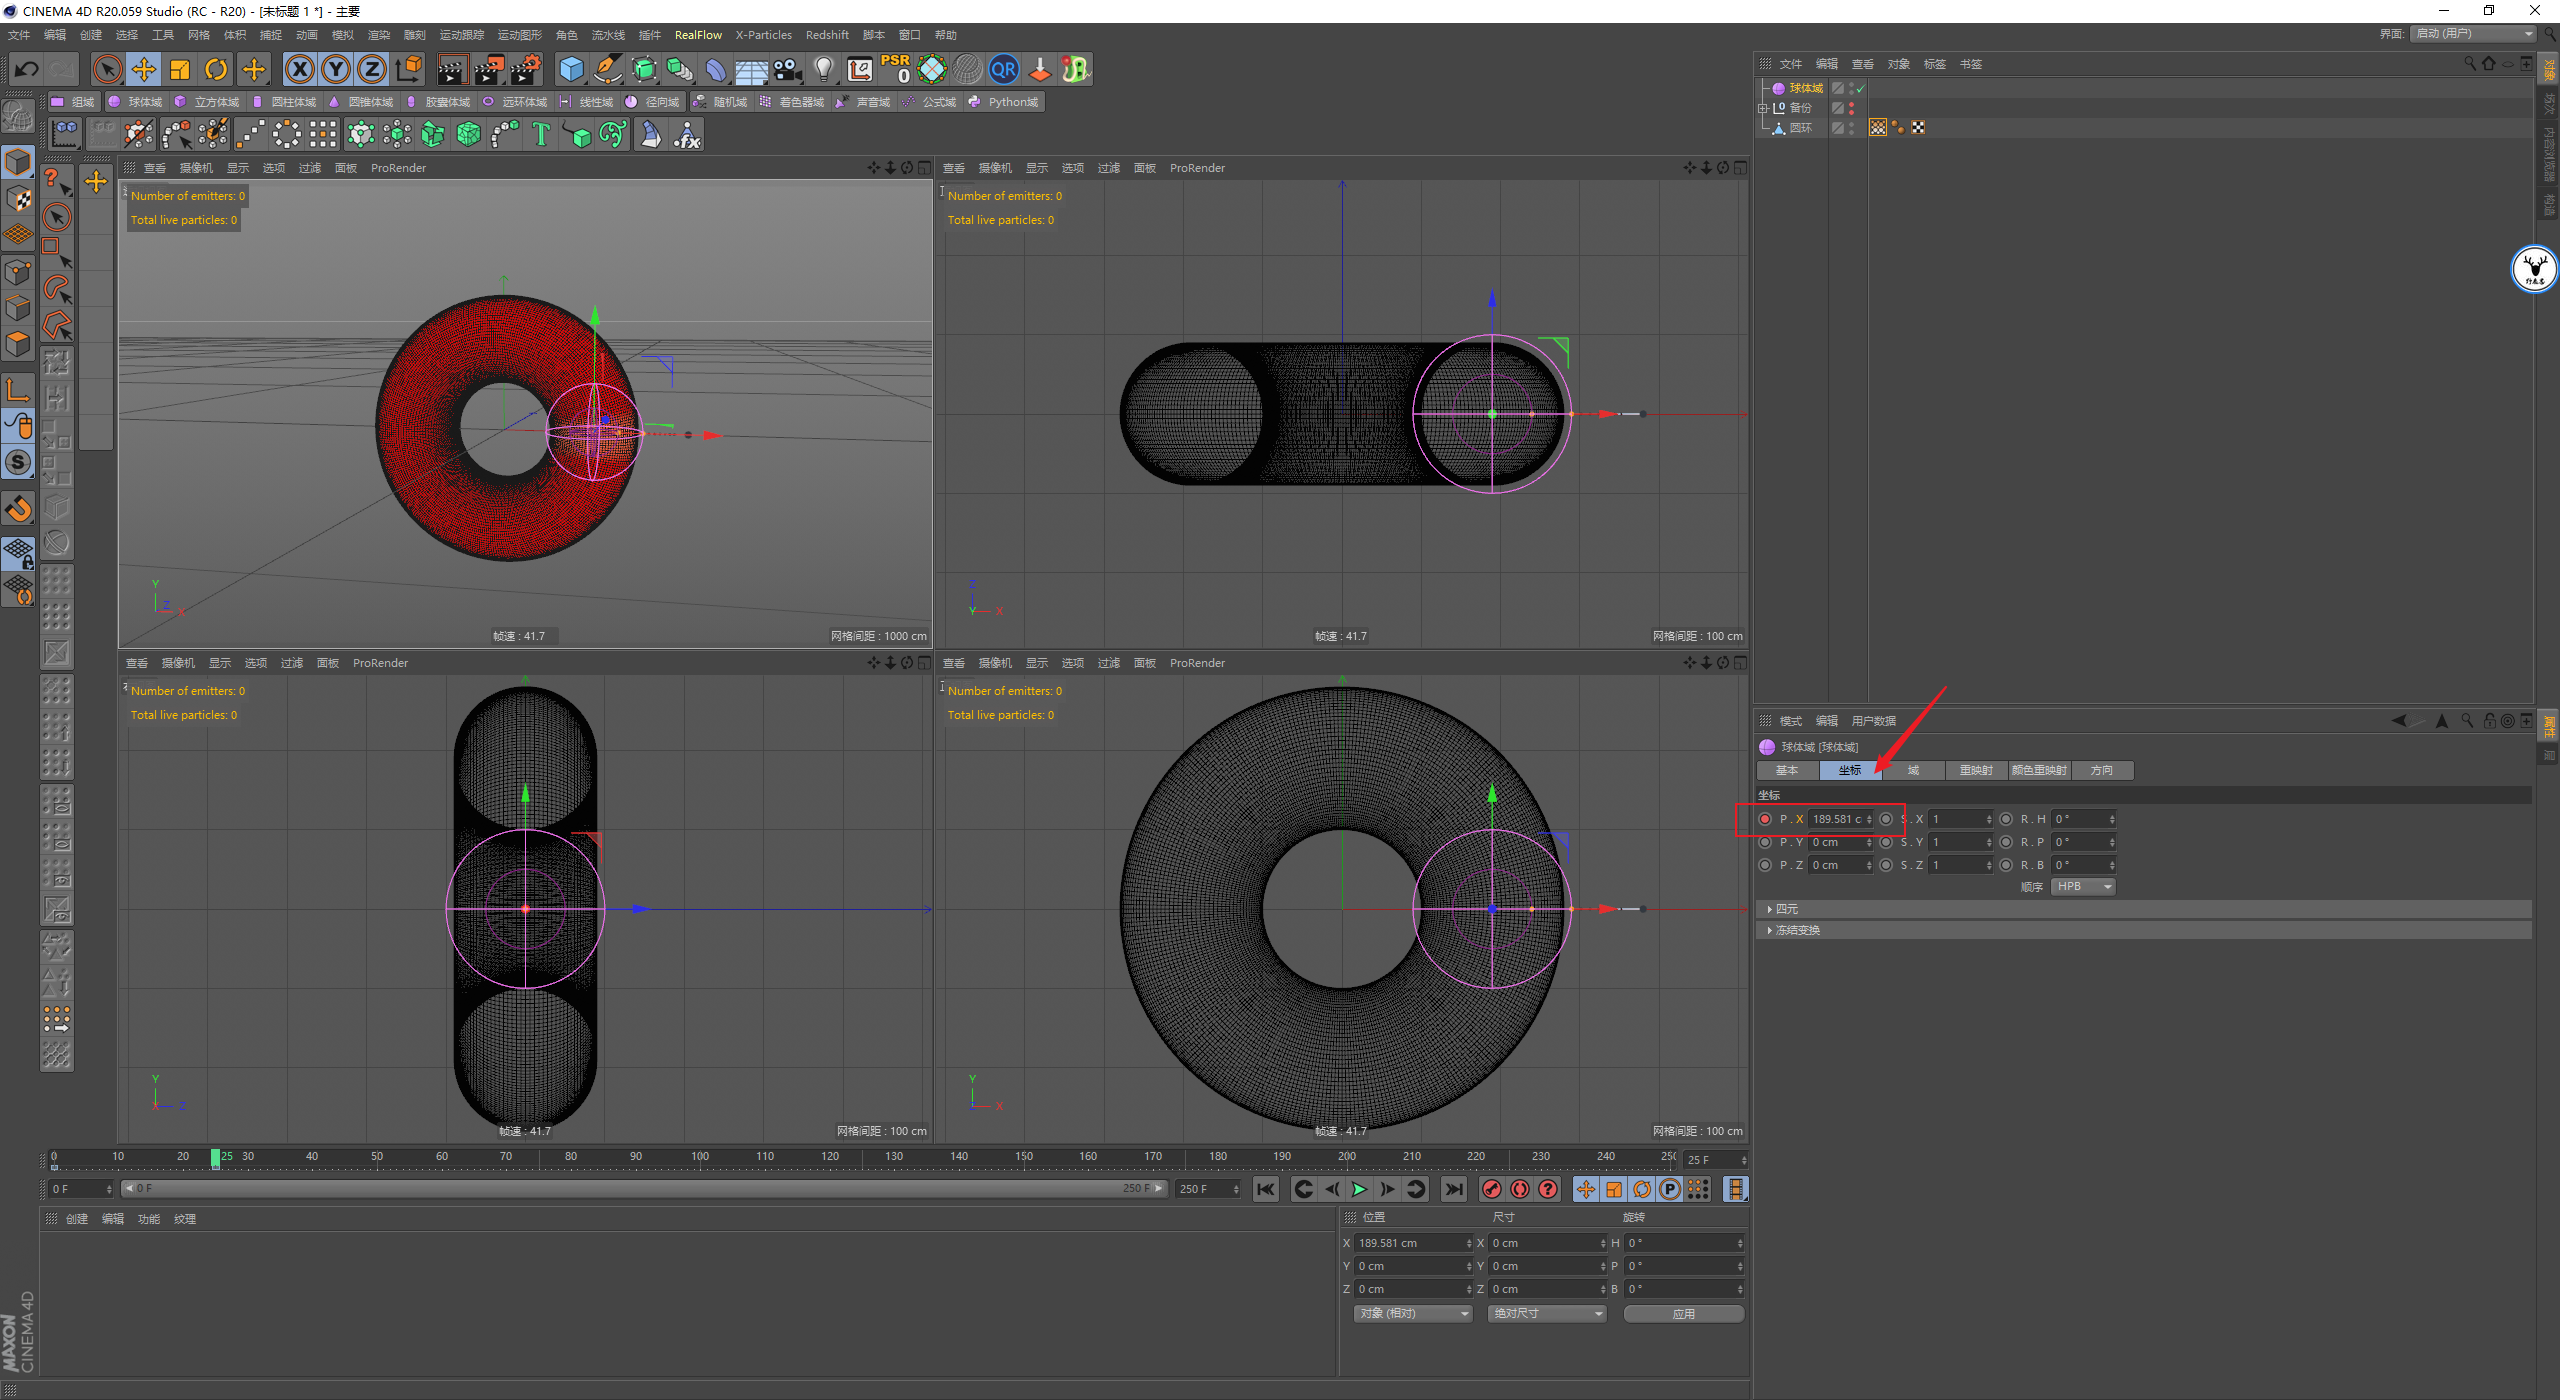Open 用户数据 menu in attribute manager

(x=1873, y=721)
